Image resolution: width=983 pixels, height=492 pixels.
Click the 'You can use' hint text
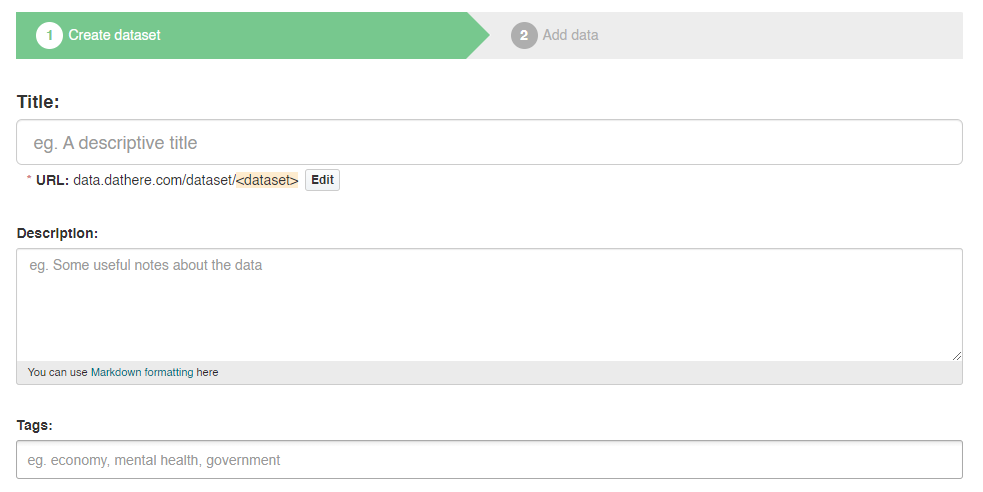pos(58,373)
